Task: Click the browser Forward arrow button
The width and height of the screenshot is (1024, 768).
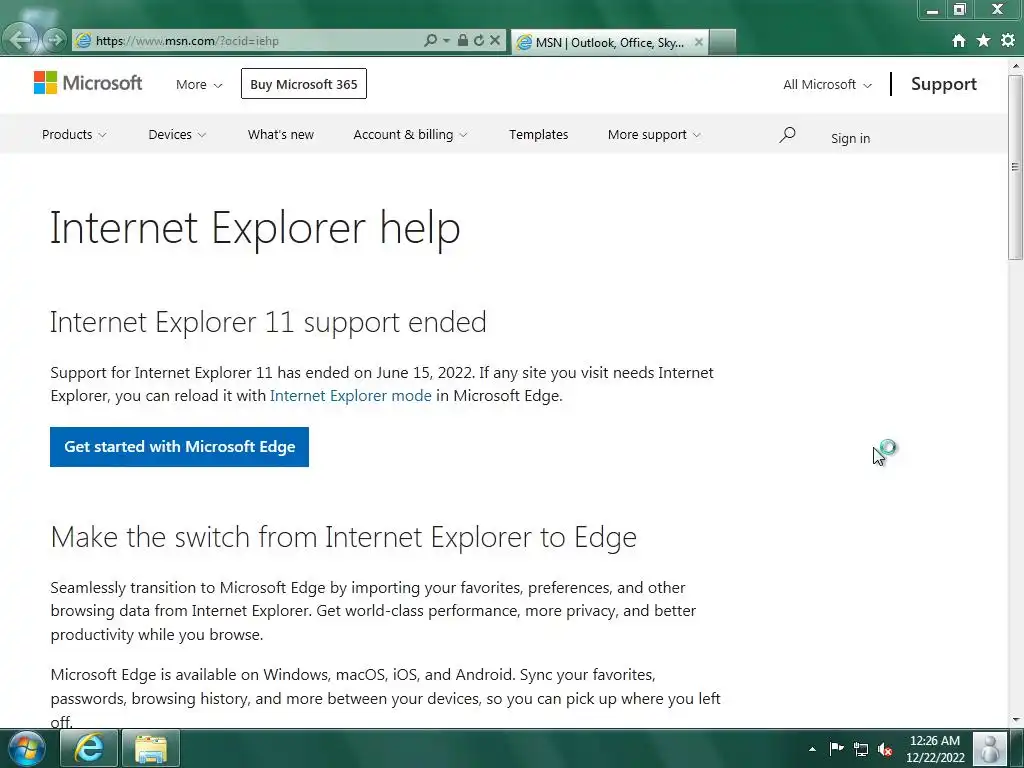Action: tap(56, 40)
